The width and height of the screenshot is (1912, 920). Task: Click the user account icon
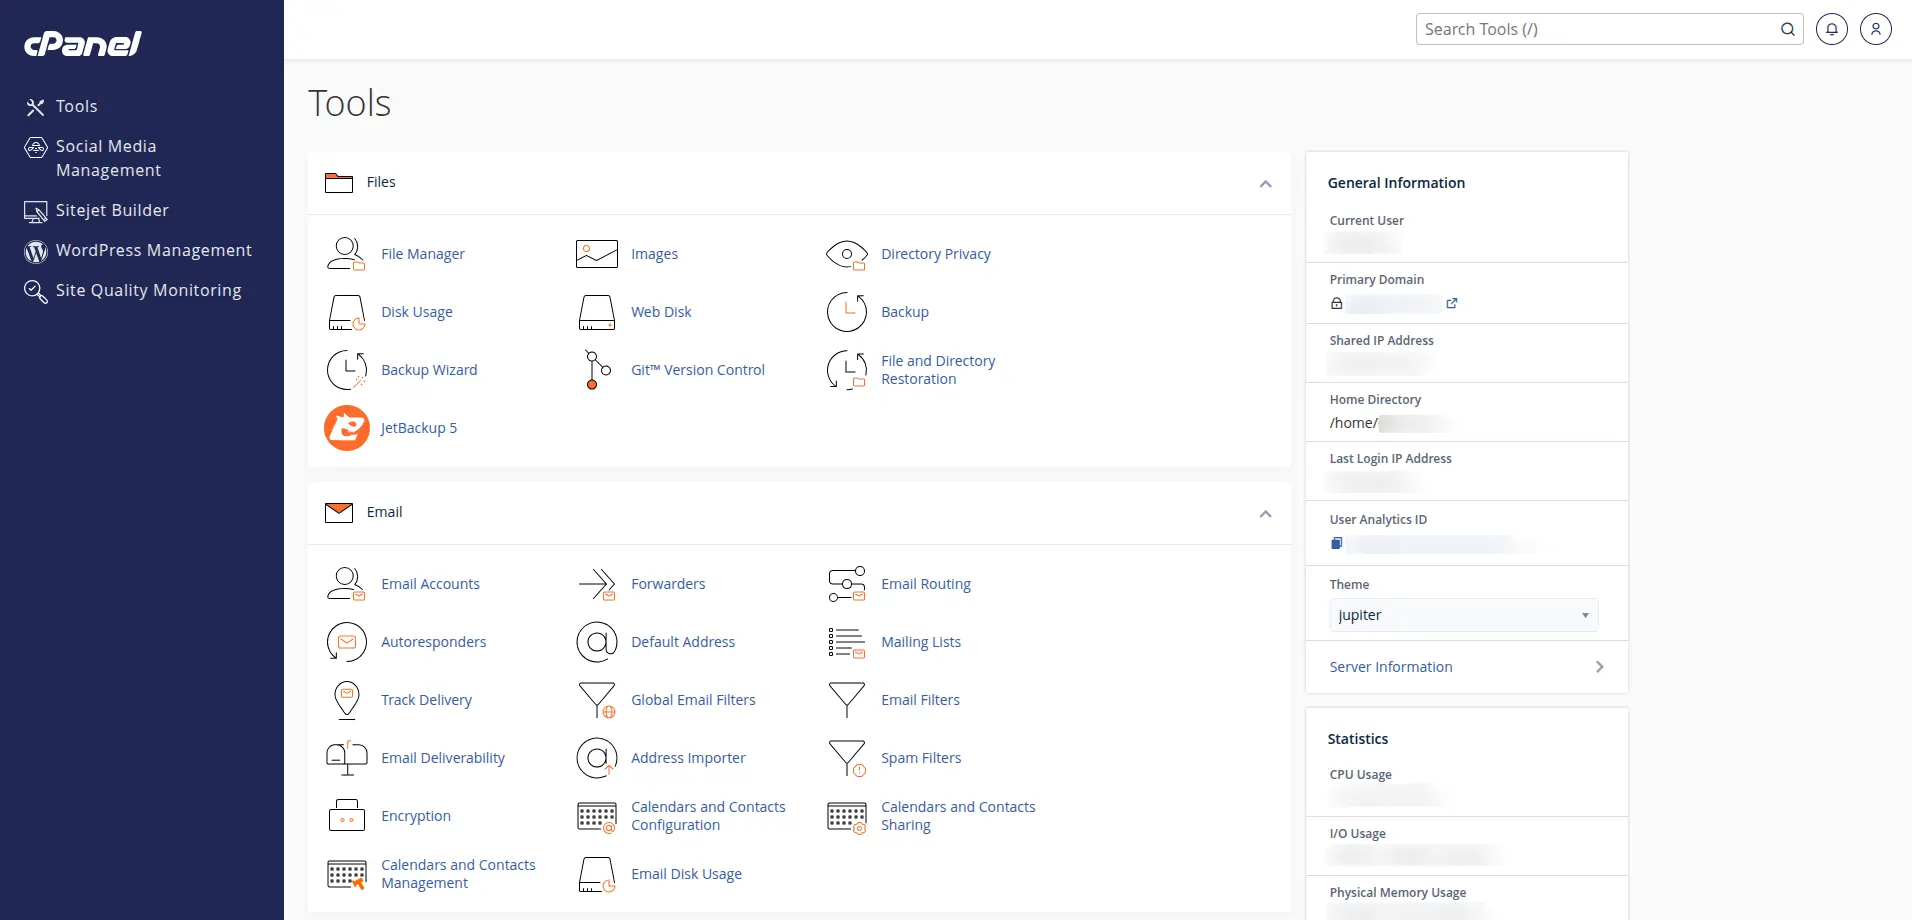click(1875, 29)
